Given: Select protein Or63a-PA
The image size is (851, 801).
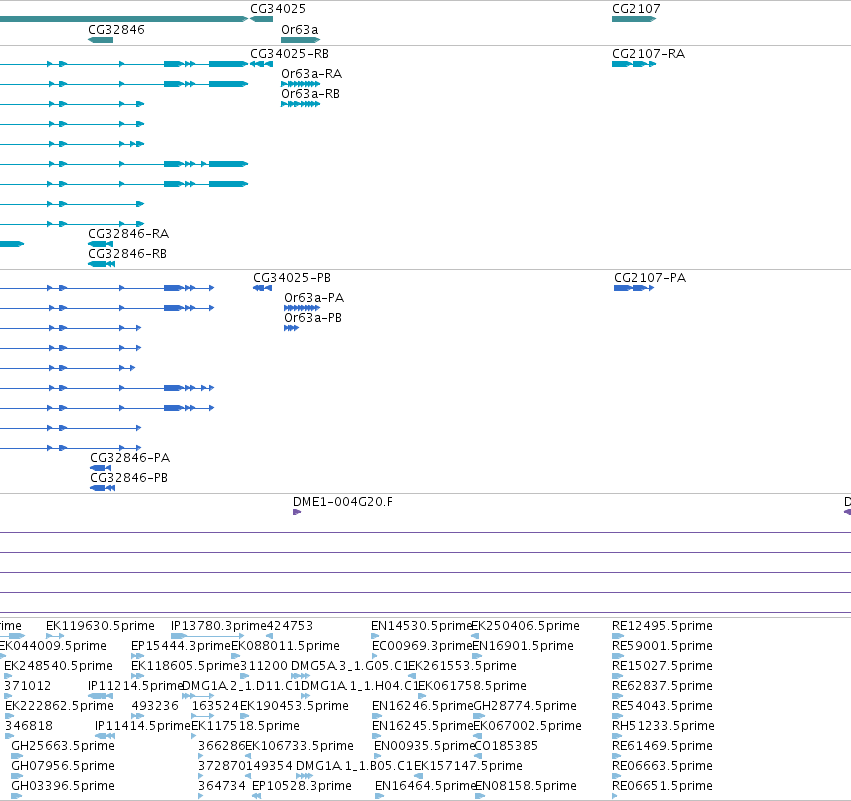Looking at the screenshot, I should click(302, 308).
